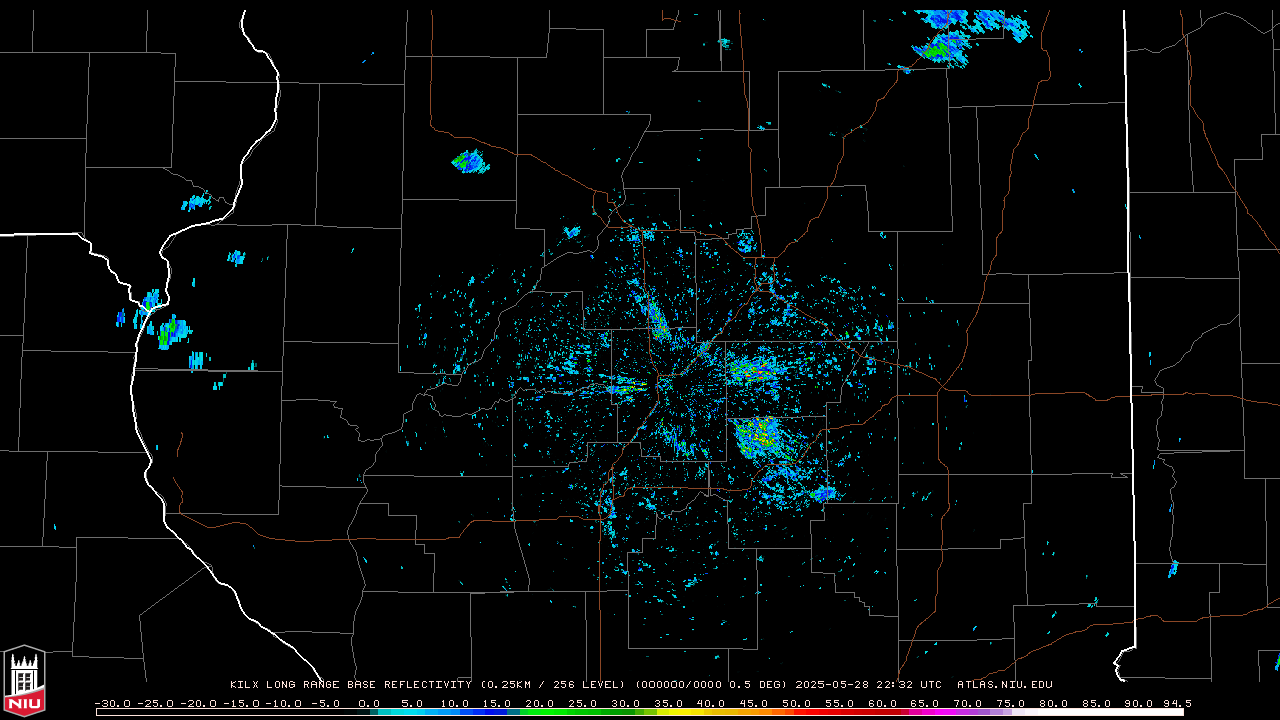Click the (0.25KM / 256 LEVEL) label
Viewport: 1280px width, 720px height.
coord(552,685)
